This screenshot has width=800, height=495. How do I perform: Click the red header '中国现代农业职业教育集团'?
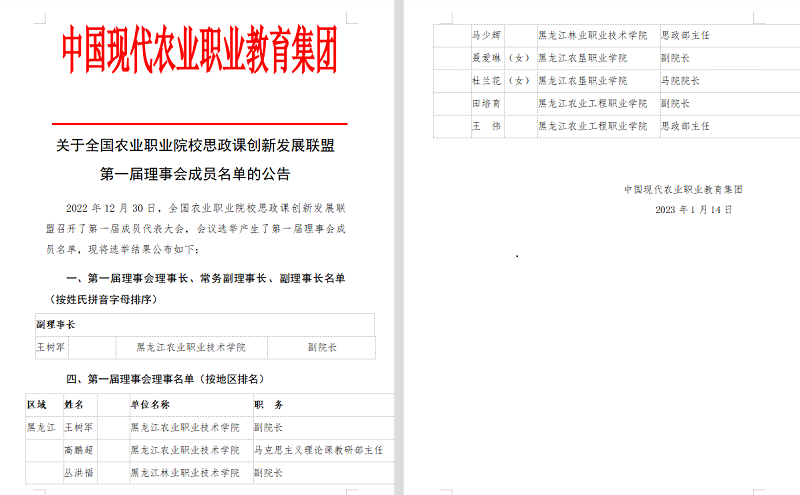click(199, 50)
